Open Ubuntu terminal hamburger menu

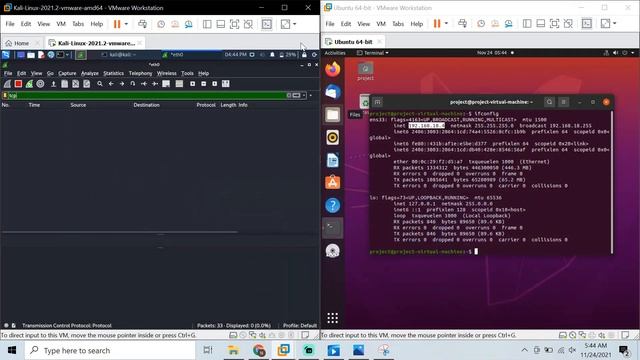(x=564, y=102)
